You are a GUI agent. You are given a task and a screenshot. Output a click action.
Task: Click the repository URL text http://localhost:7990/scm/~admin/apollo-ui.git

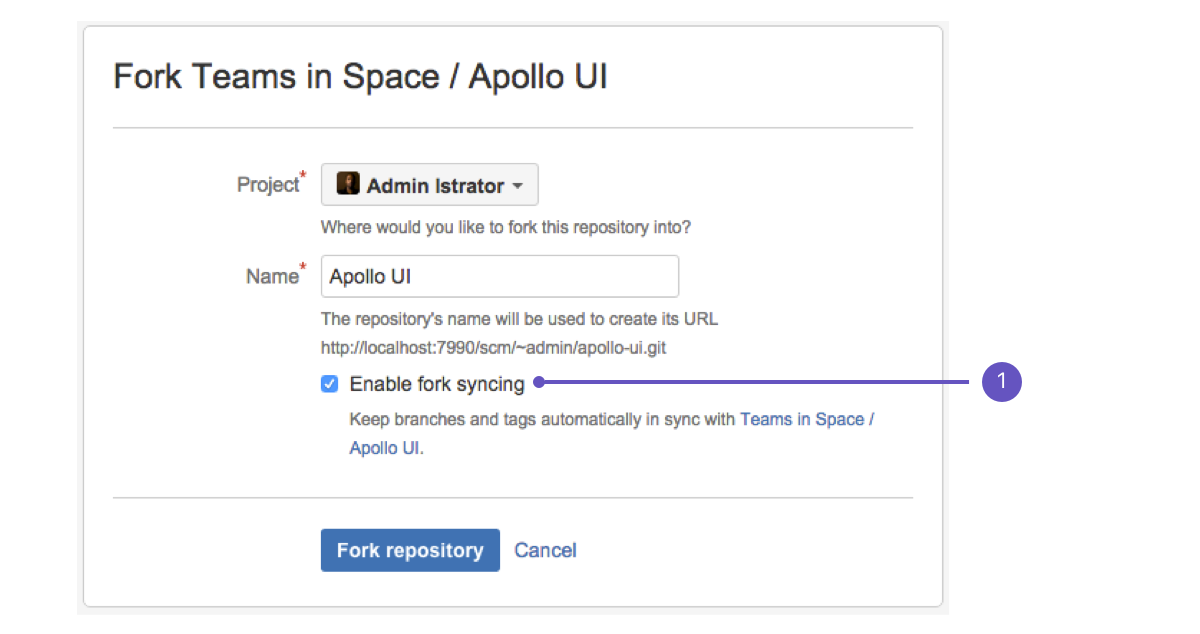(494, 348)
